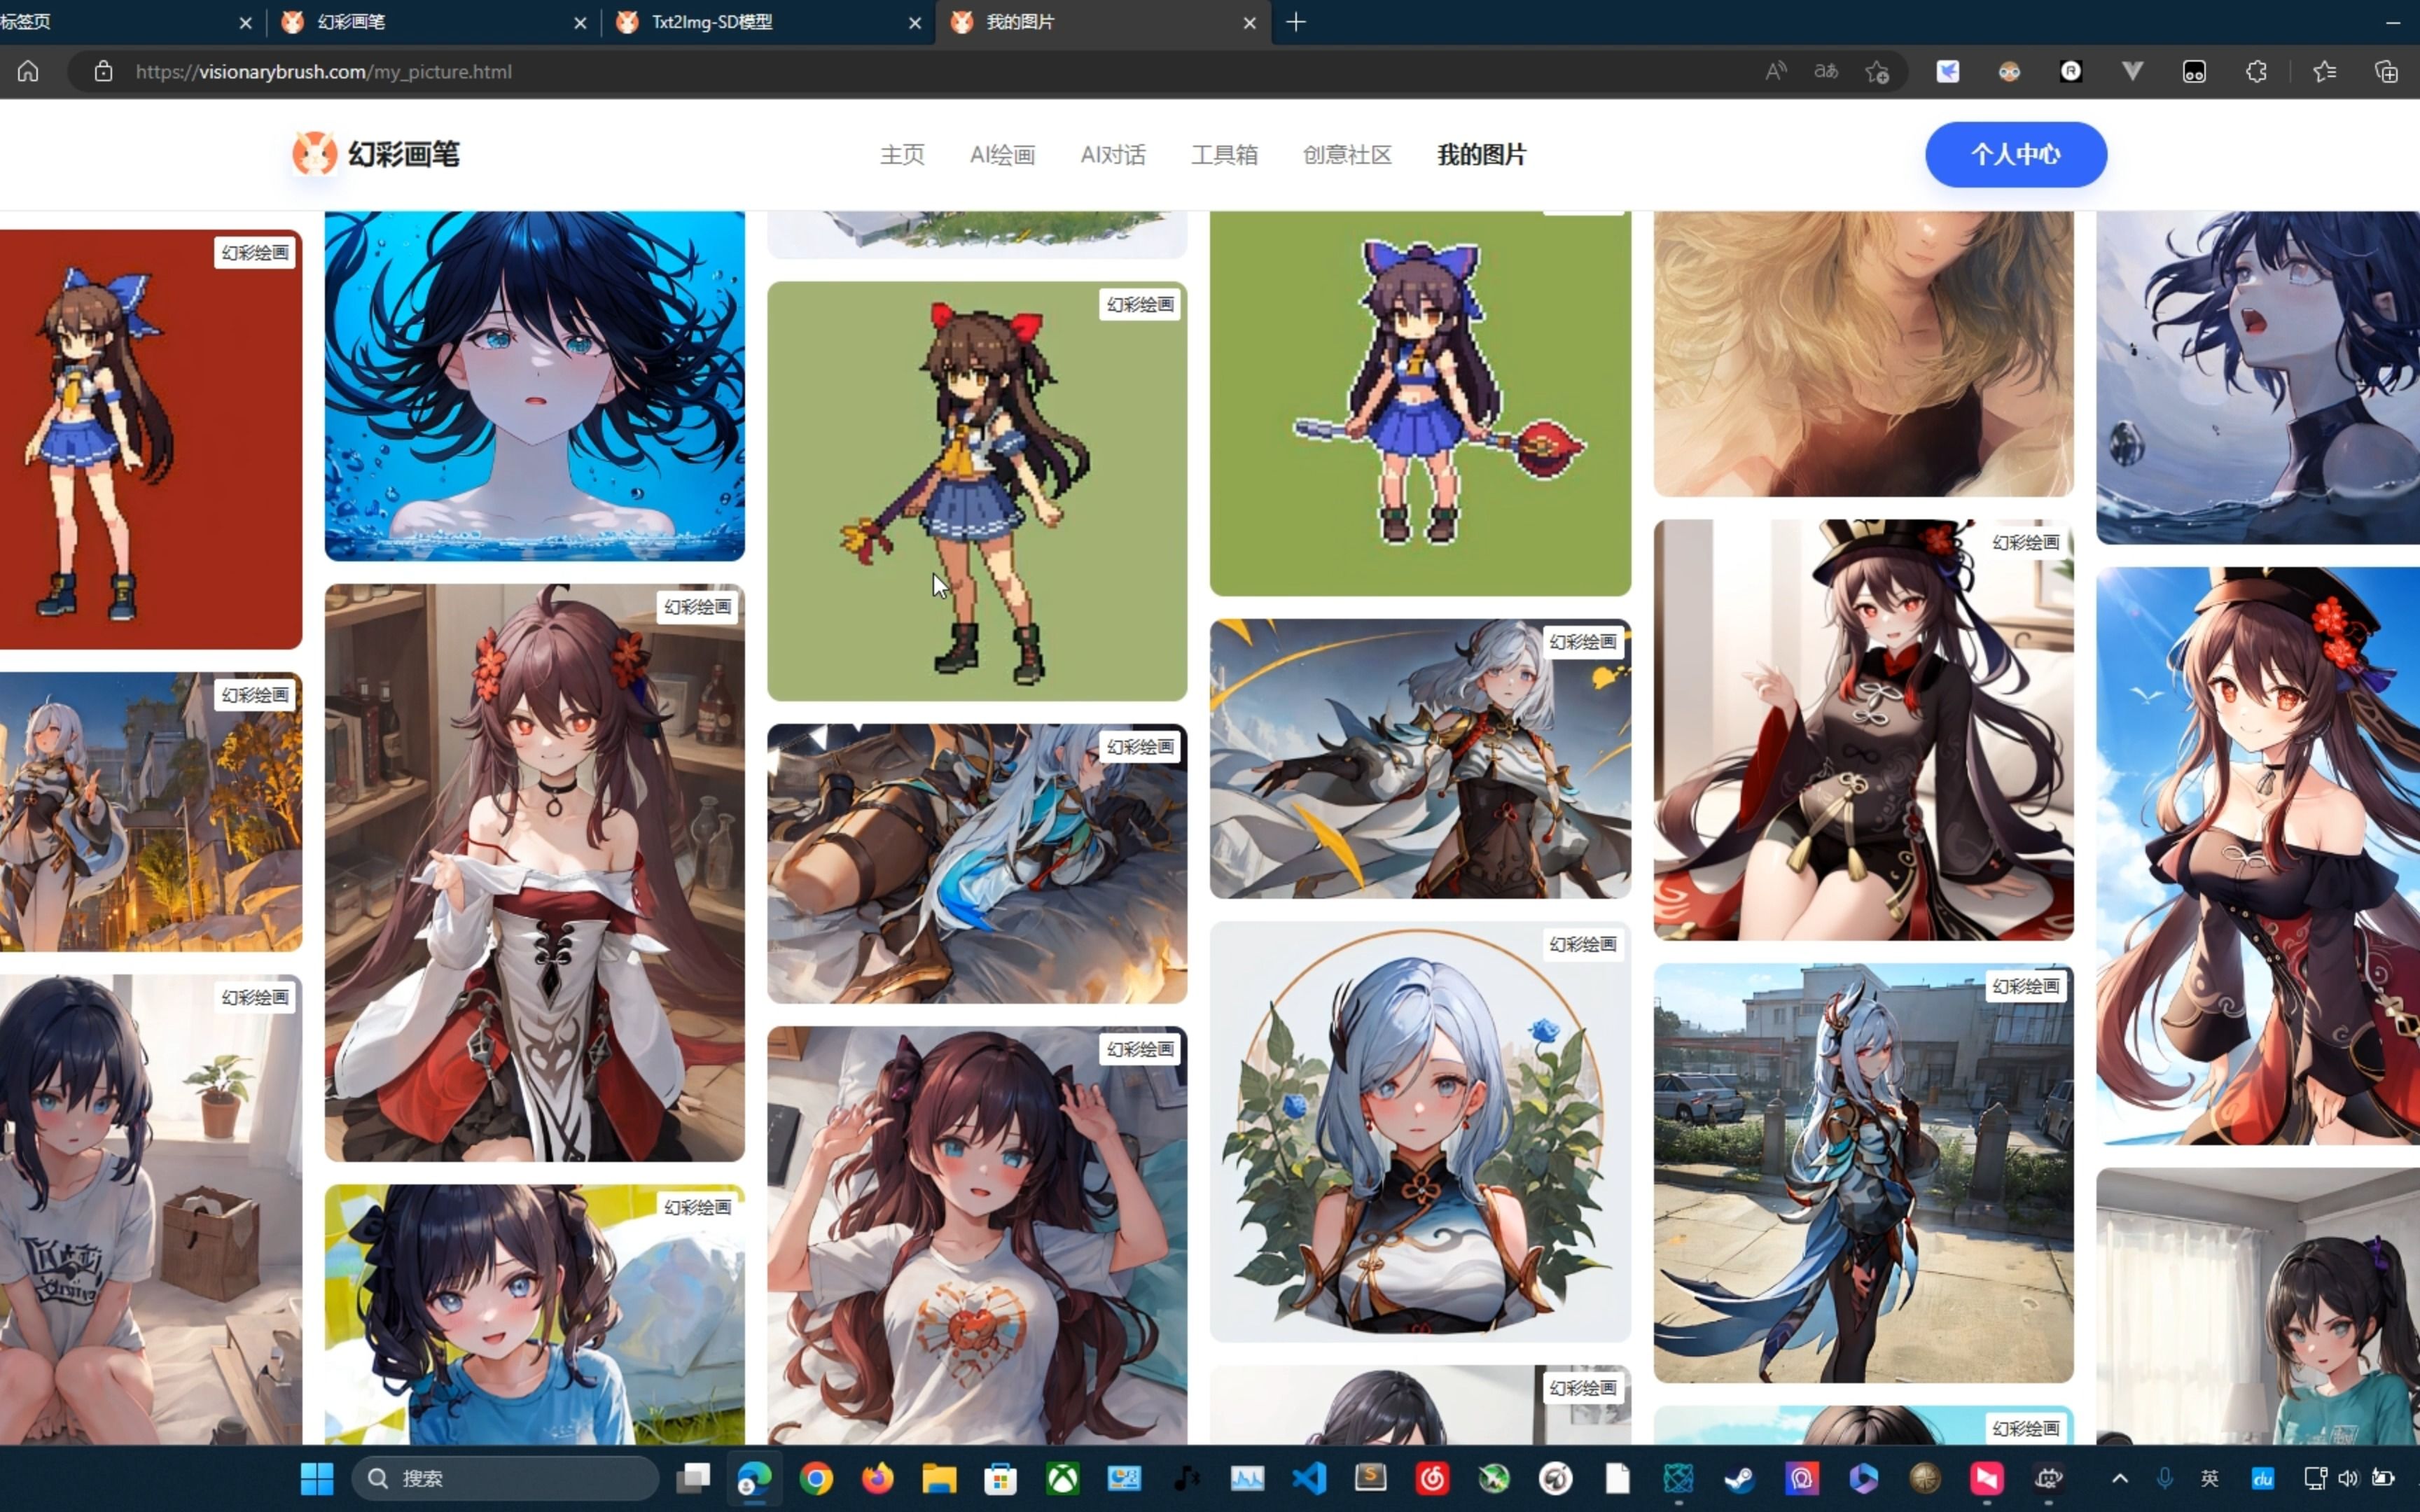Open the pixel girl on red background image
This screenshot has height=1512, width=2420.
[x=151, y=440]
